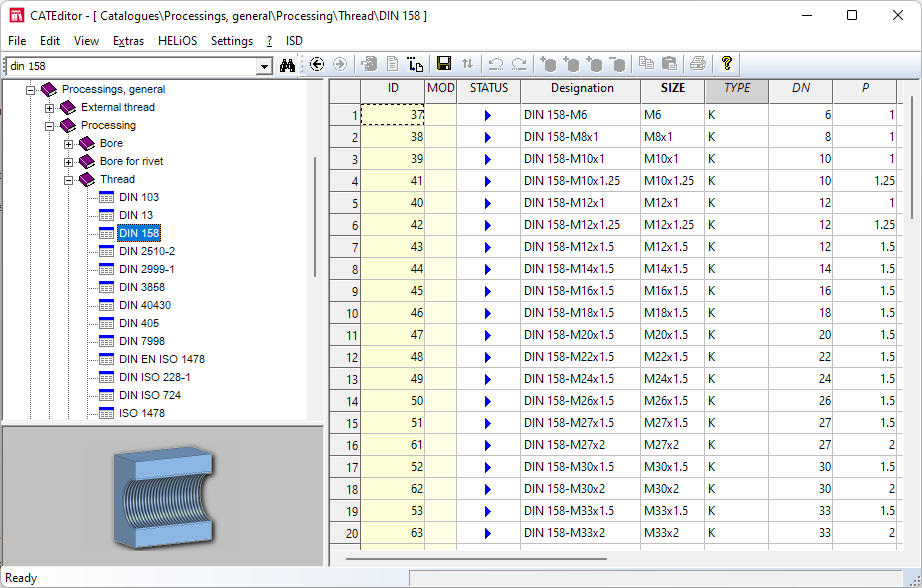Collapse the Processings, general node

[x=31, y=90]
